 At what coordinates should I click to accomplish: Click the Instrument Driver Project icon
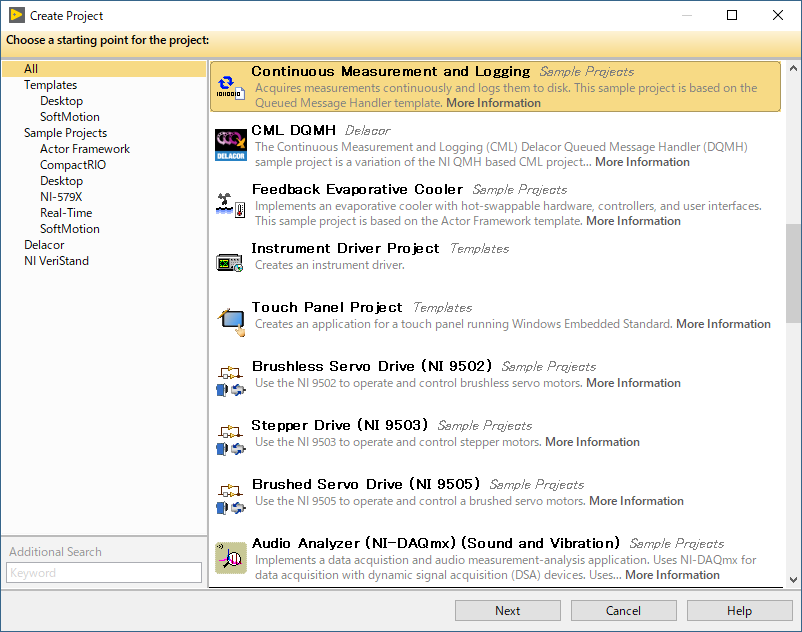pos(229,263)
